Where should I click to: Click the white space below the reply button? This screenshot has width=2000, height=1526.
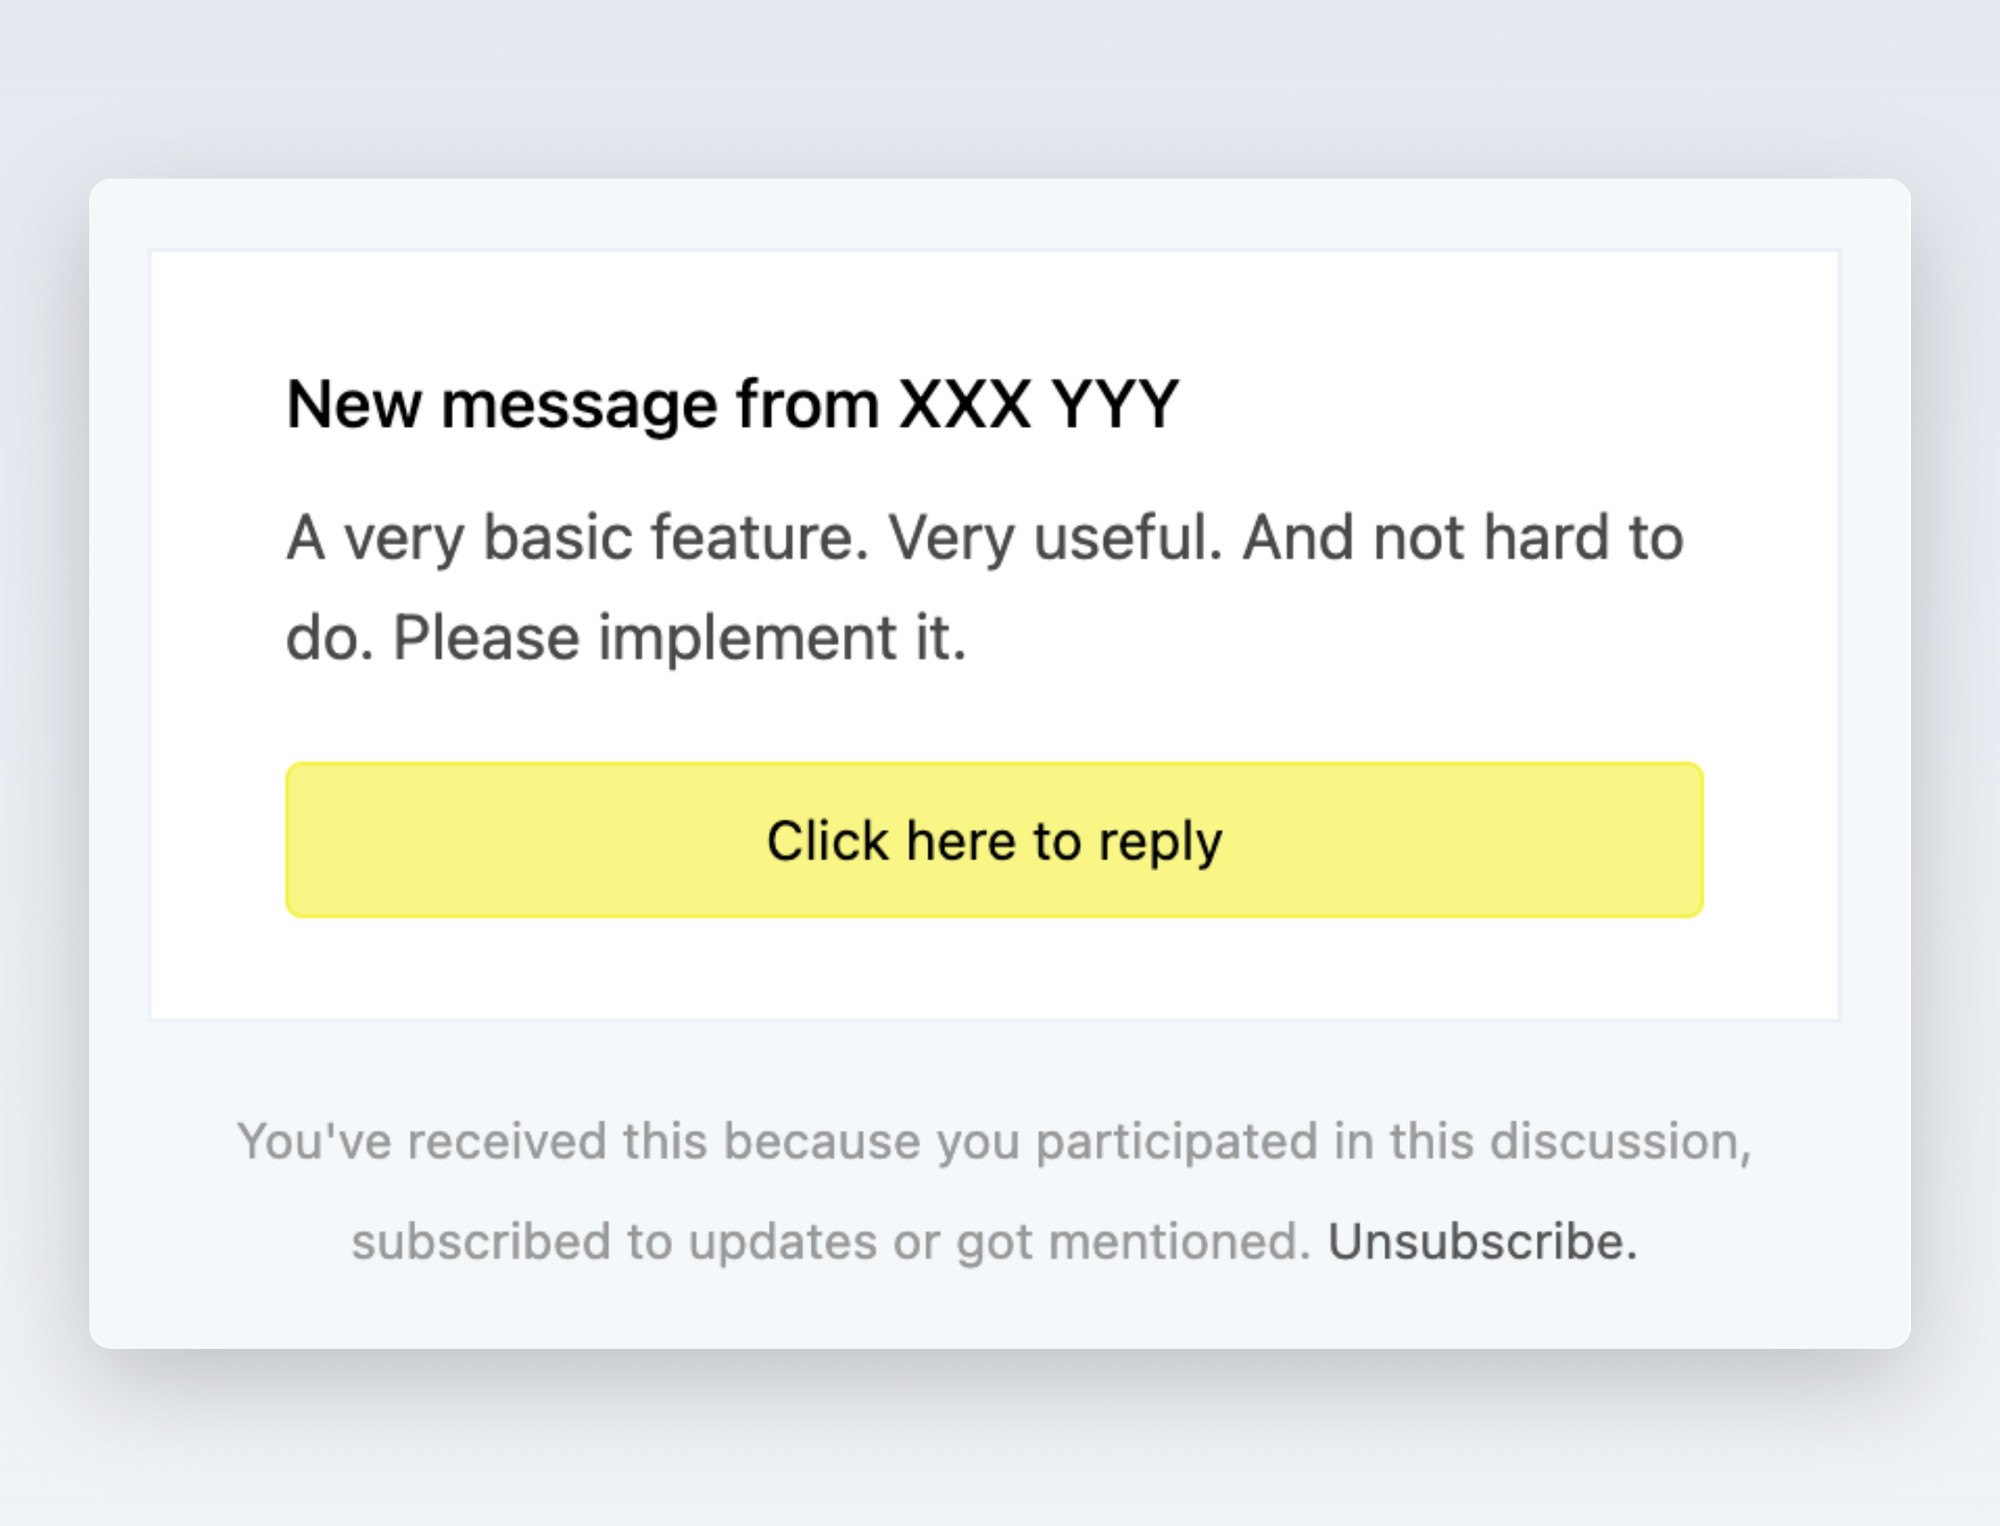tap(994, 968)
